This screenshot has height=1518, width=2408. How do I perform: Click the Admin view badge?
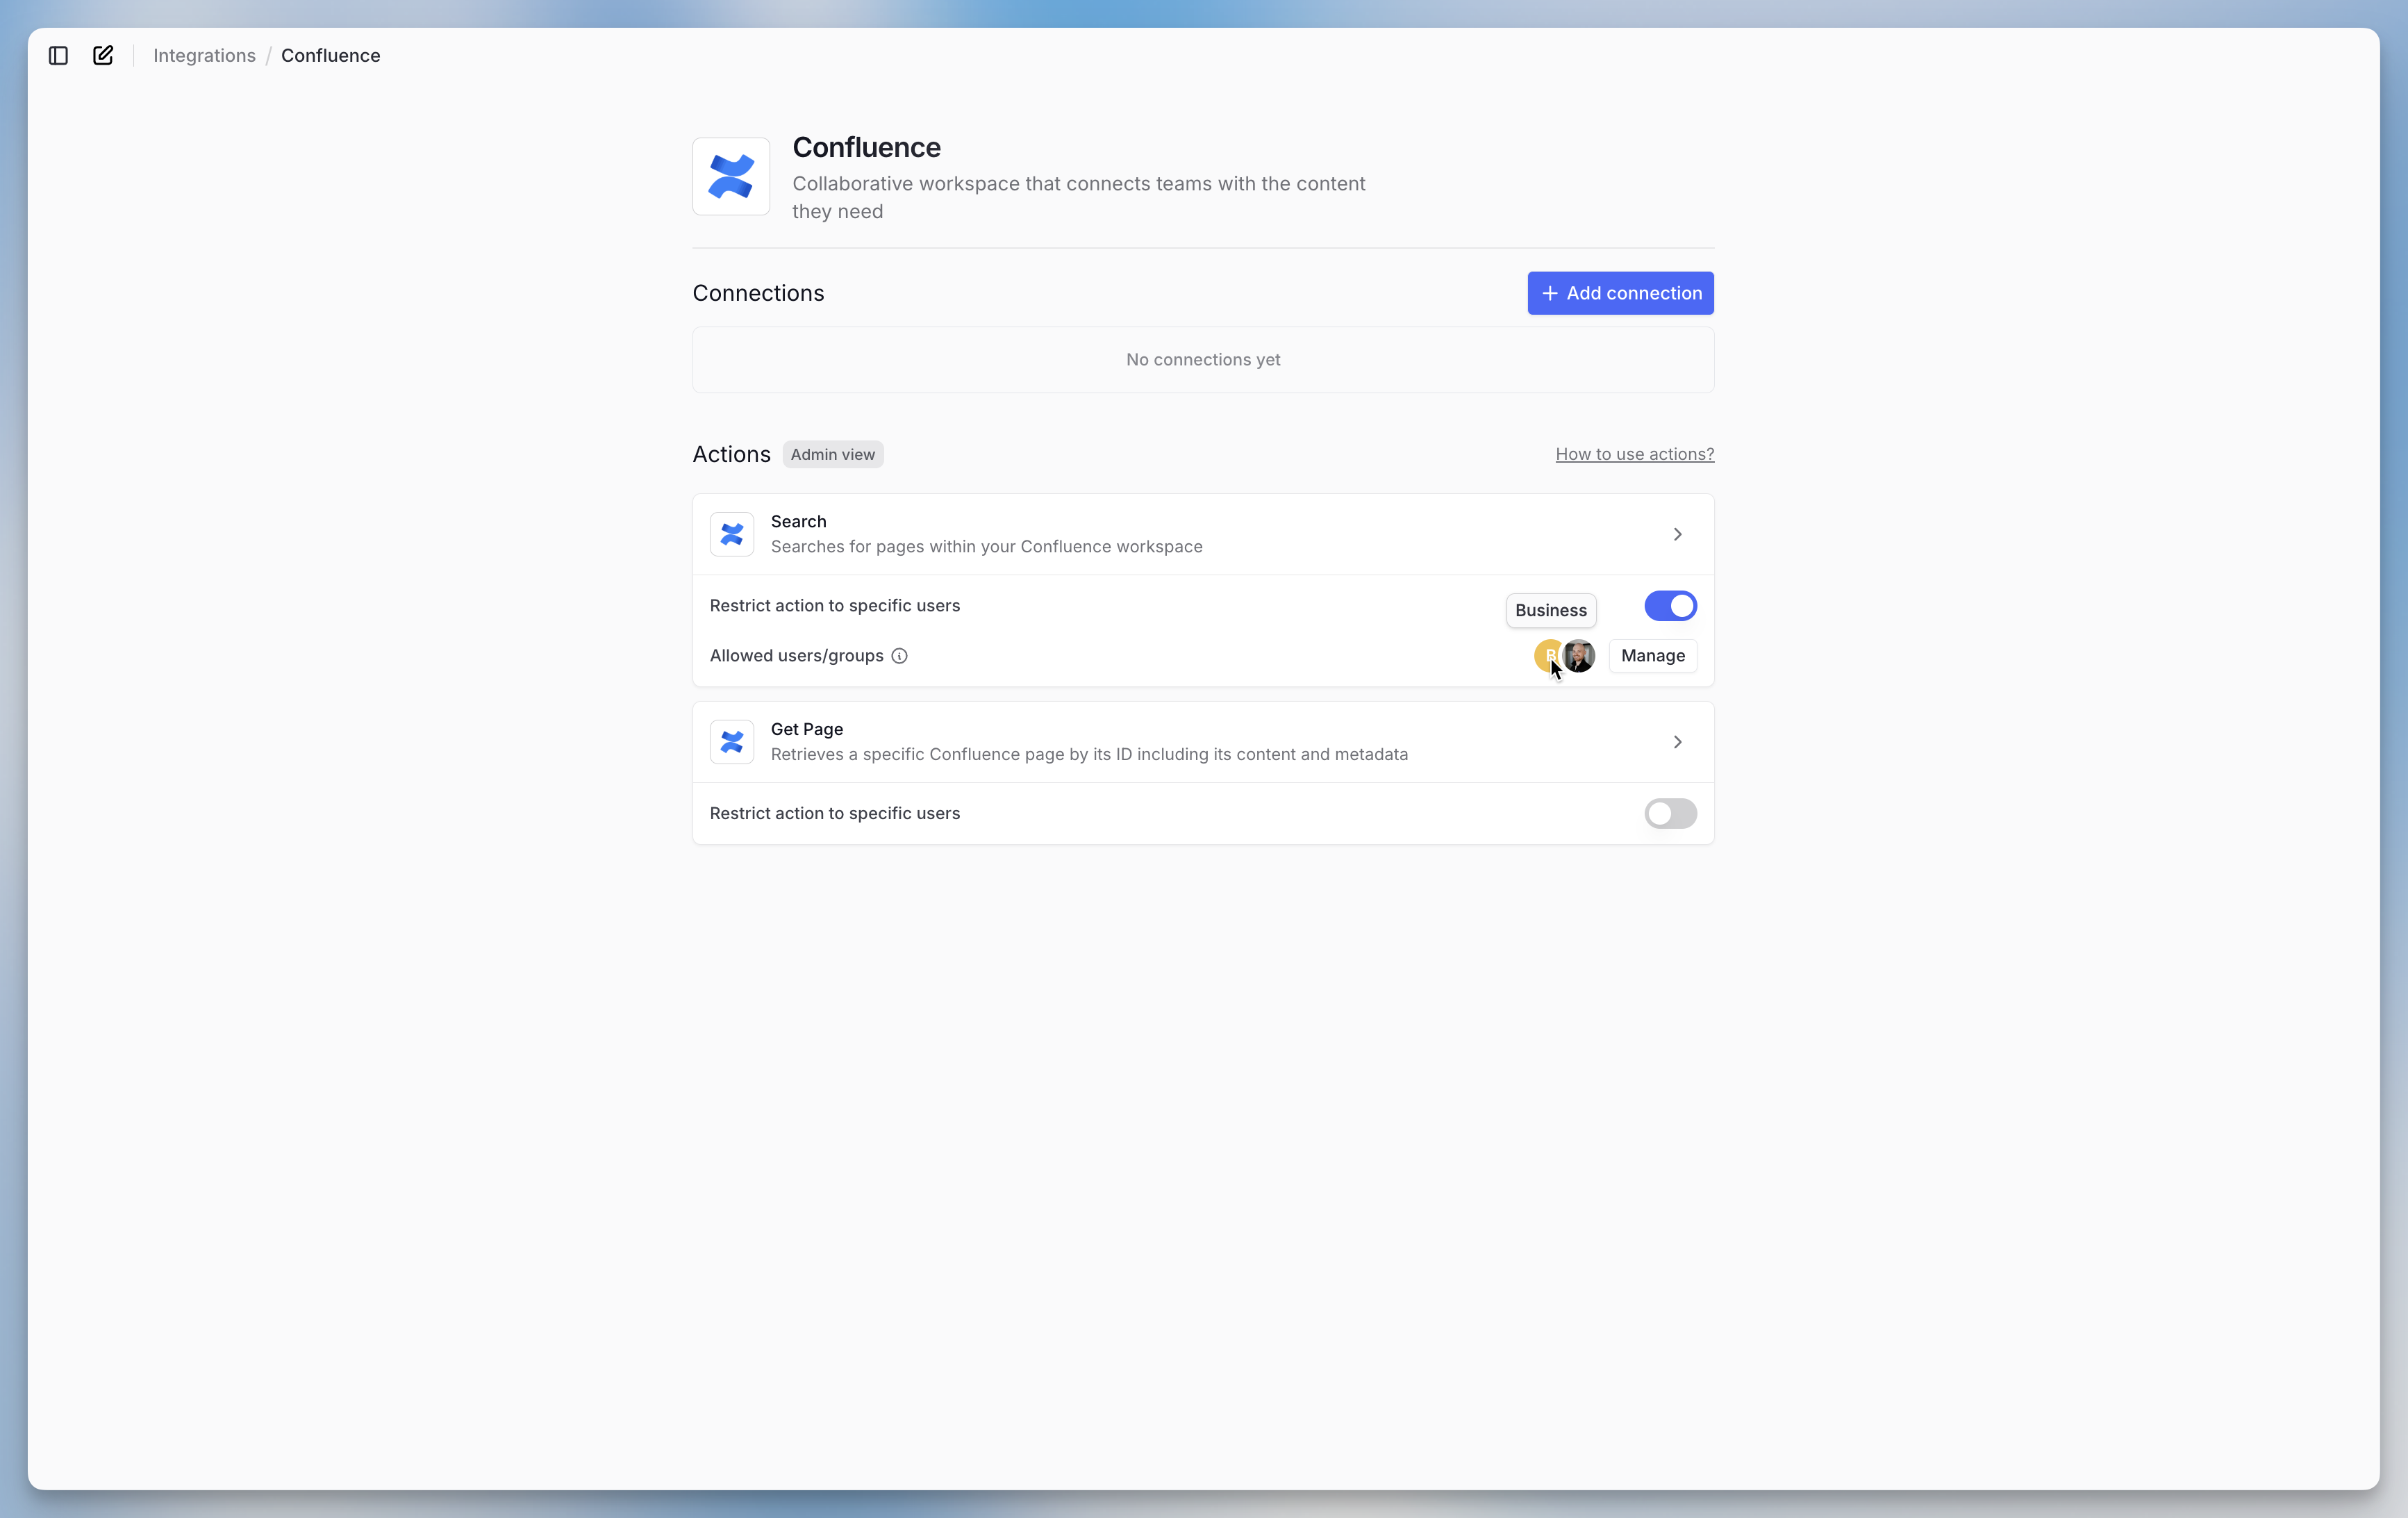tap(832, 454)
